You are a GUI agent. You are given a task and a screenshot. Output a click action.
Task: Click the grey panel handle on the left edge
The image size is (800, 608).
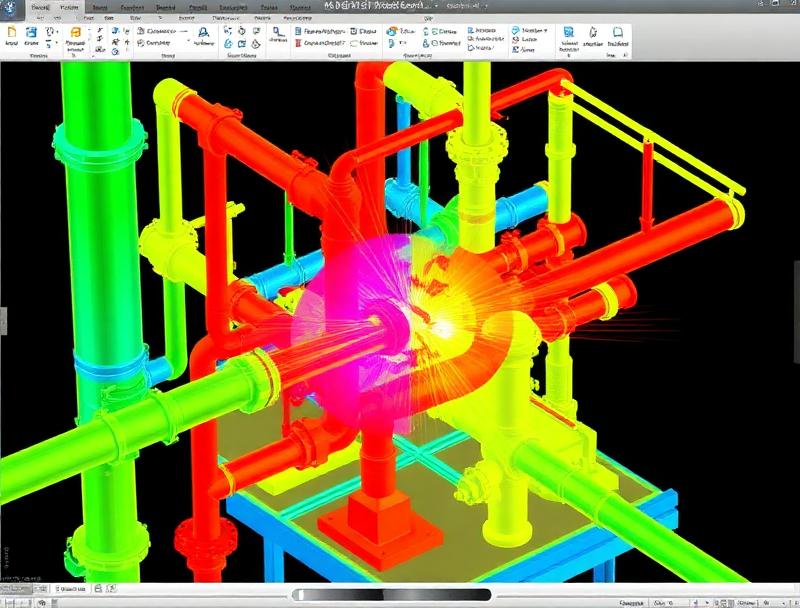point(3,321)
